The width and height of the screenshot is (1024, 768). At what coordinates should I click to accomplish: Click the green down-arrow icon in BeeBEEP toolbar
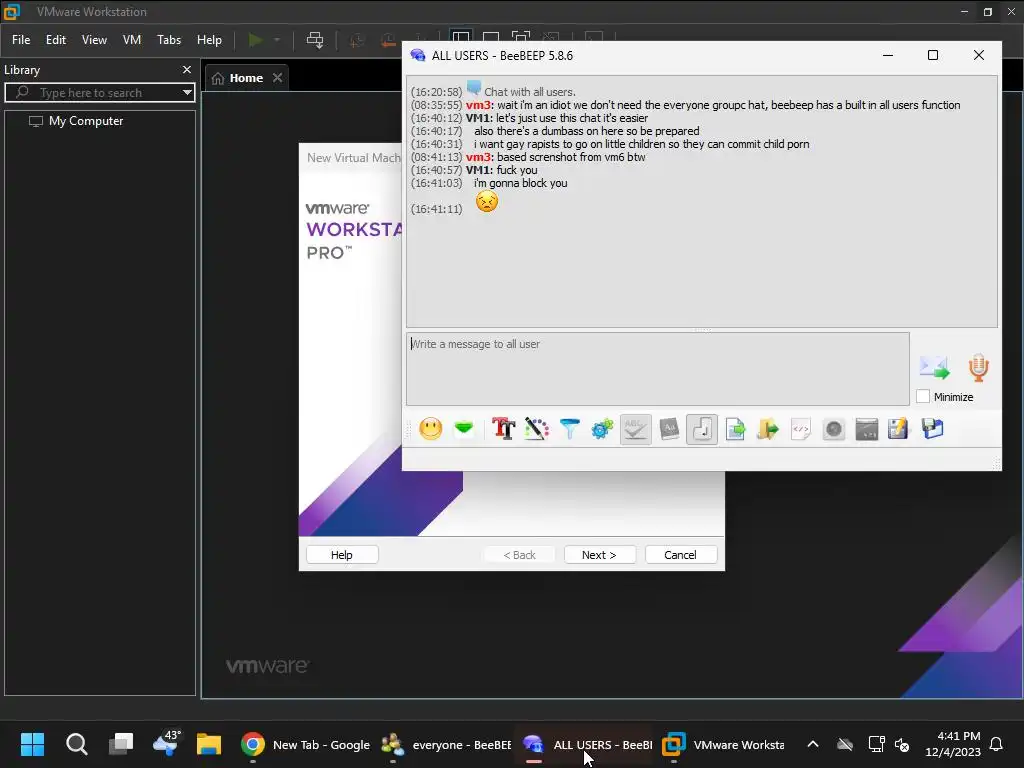click(x=464, y=429)
